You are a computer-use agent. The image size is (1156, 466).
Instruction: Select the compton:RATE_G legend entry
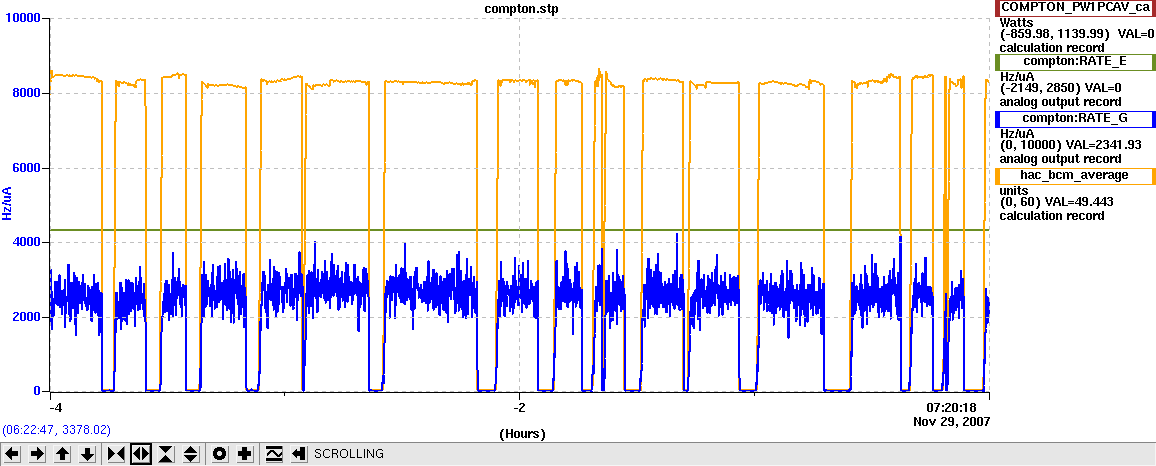click(x=1074, y=119)
